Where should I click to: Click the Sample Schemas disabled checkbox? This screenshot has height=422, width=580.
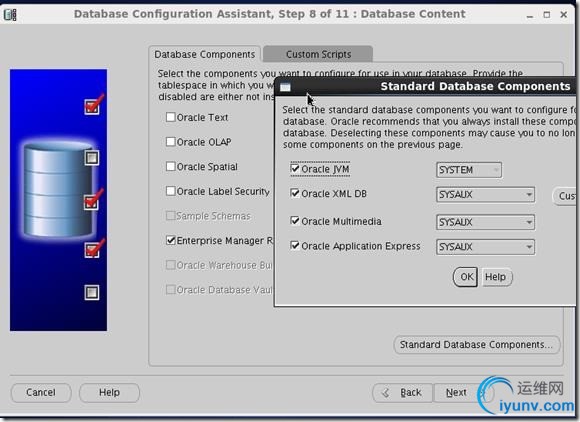171,216
